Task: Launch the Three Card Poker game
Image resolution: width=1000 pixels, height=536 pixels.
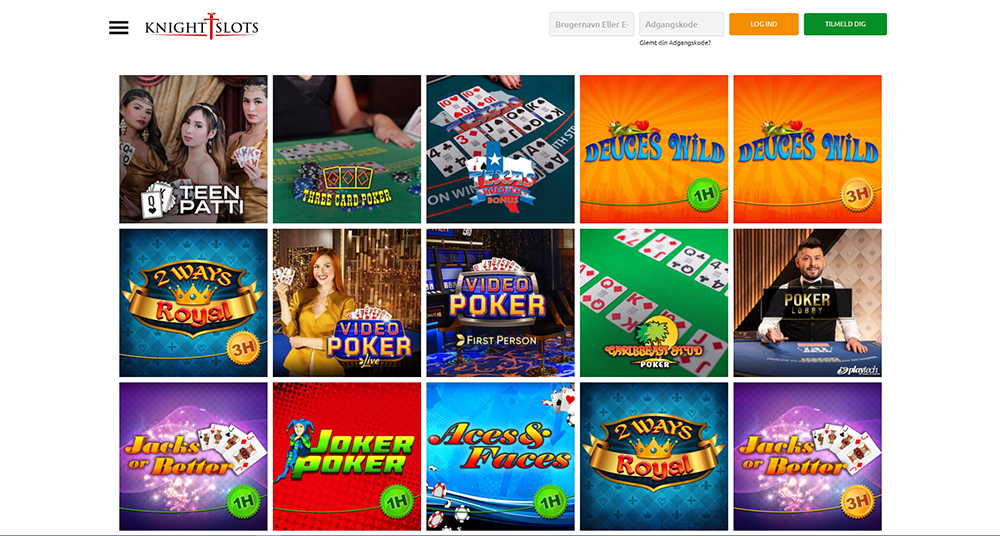Action: pos(347,149)
